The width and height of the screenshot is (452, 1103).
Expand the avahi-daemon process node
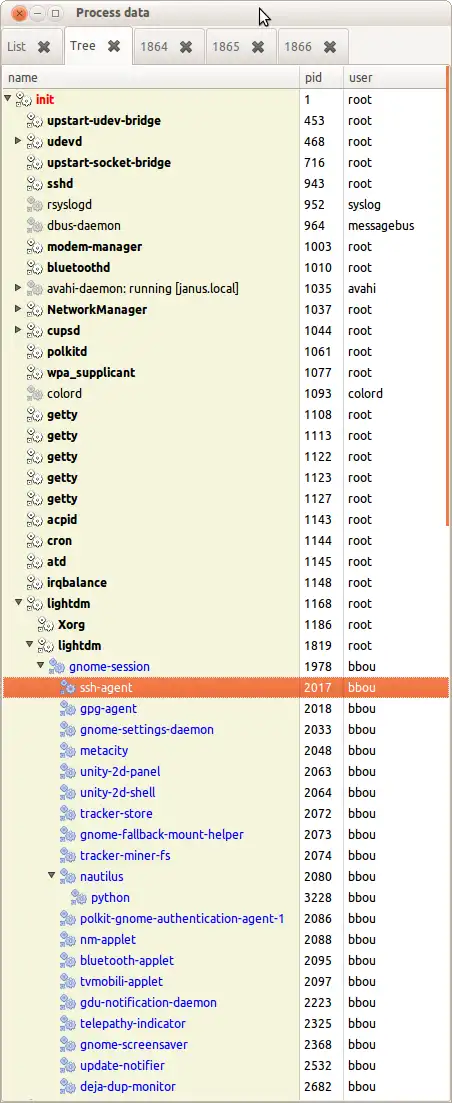pyautogui.click(x=18, y=288)
